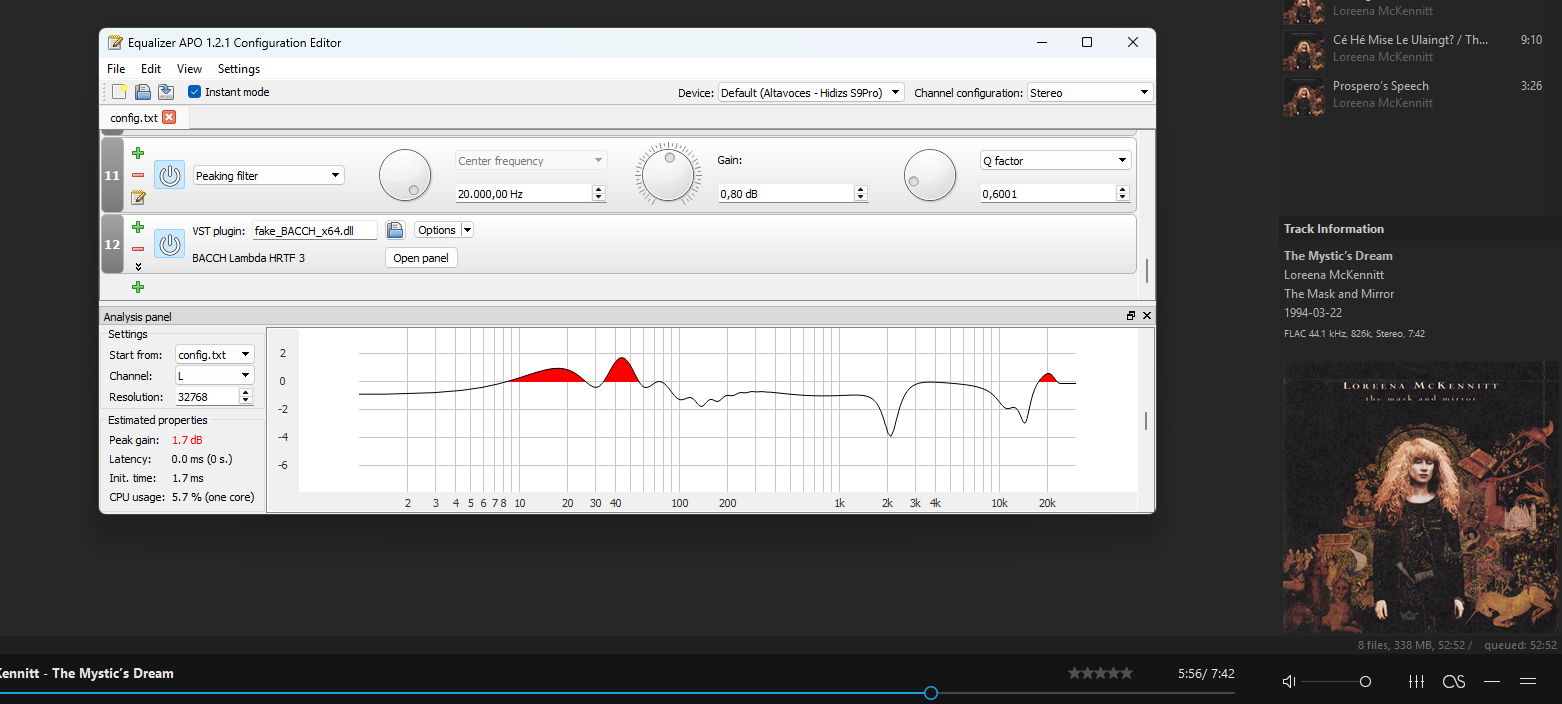Click the VST Options button
The image size is (1562, 704).
pyautogui.click(x=437, y=230)
